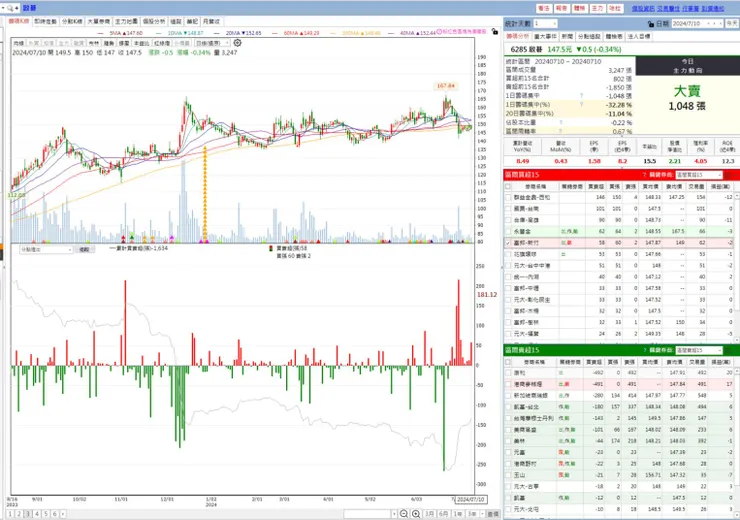
Task: Uncheck the highlighted 富邦 pink row checkbox
Action: [508, 243]
